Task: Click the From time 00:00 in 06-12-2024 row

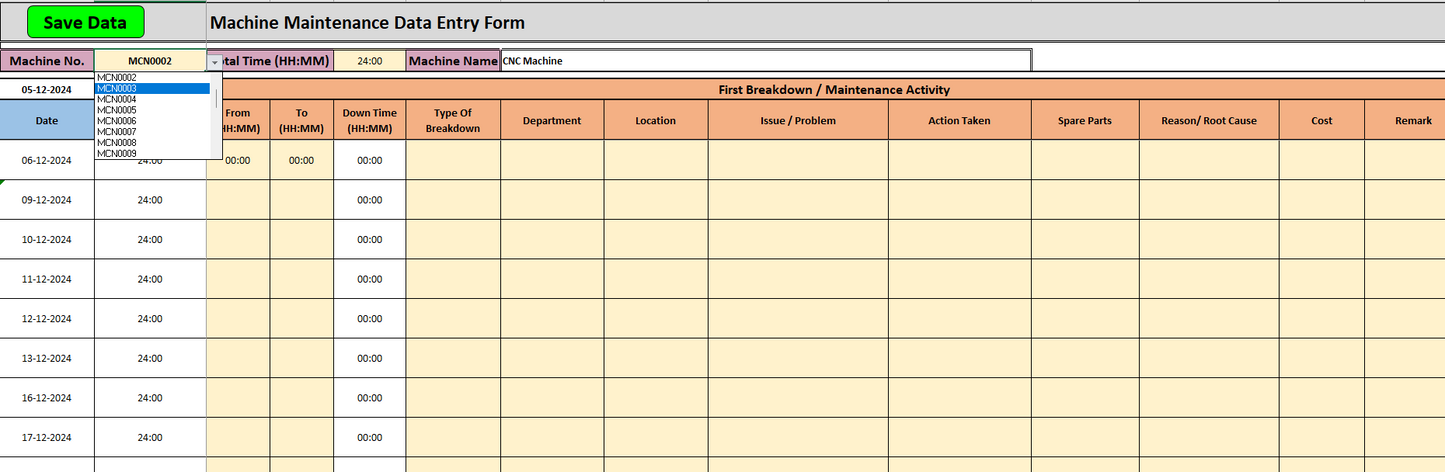Action: (238, 160)
